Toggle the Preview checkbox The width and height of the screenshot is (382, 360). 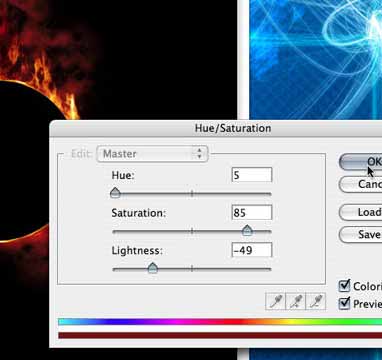click(344, 303)
